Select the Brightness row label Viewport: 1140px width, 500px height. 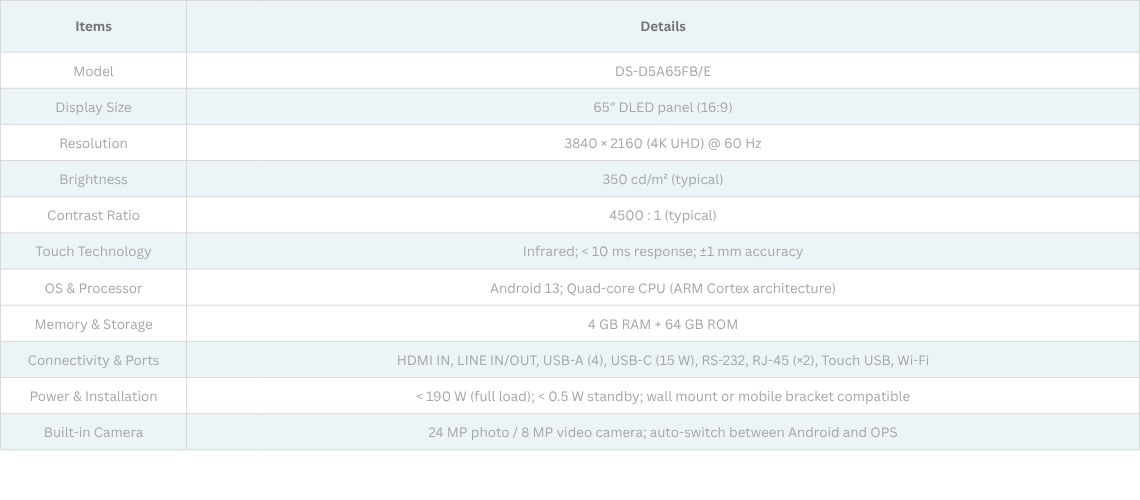click(93, 179)
